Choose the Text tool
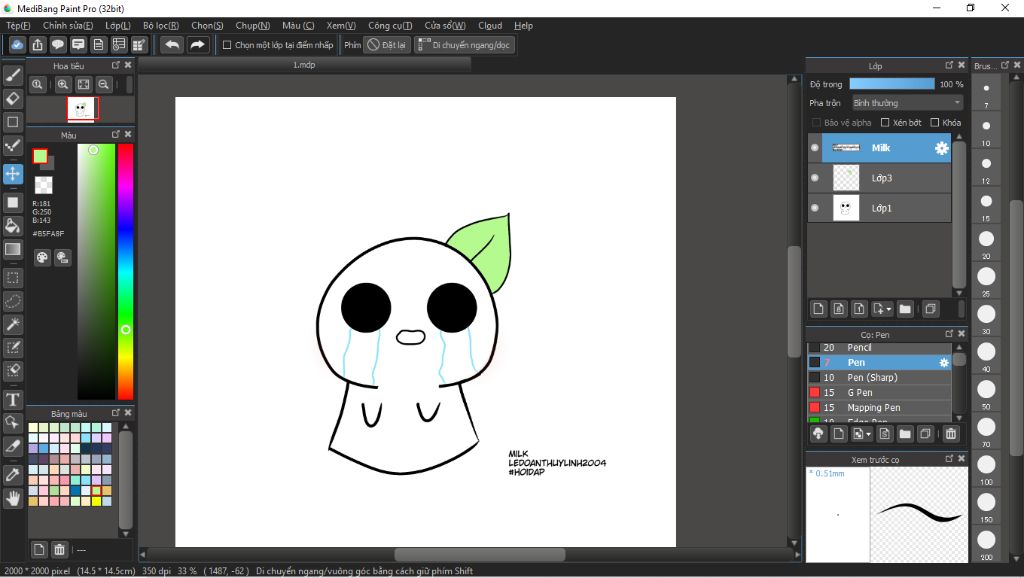Image resolution: width=1024 pixels, height=578 pixels. pos(13,399)
